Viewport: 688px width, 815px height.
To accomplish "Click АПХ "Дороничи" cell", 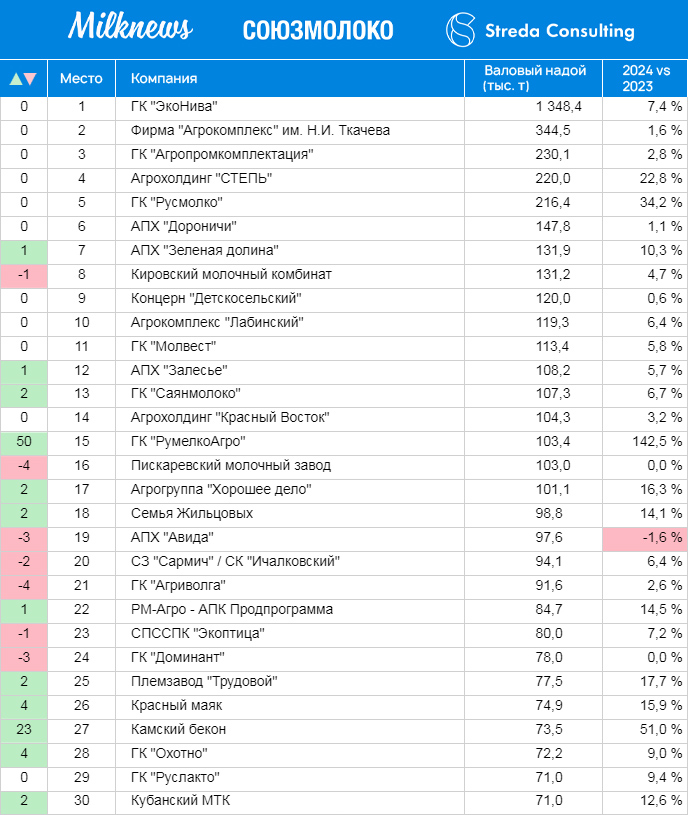I will tap(290, 226).
